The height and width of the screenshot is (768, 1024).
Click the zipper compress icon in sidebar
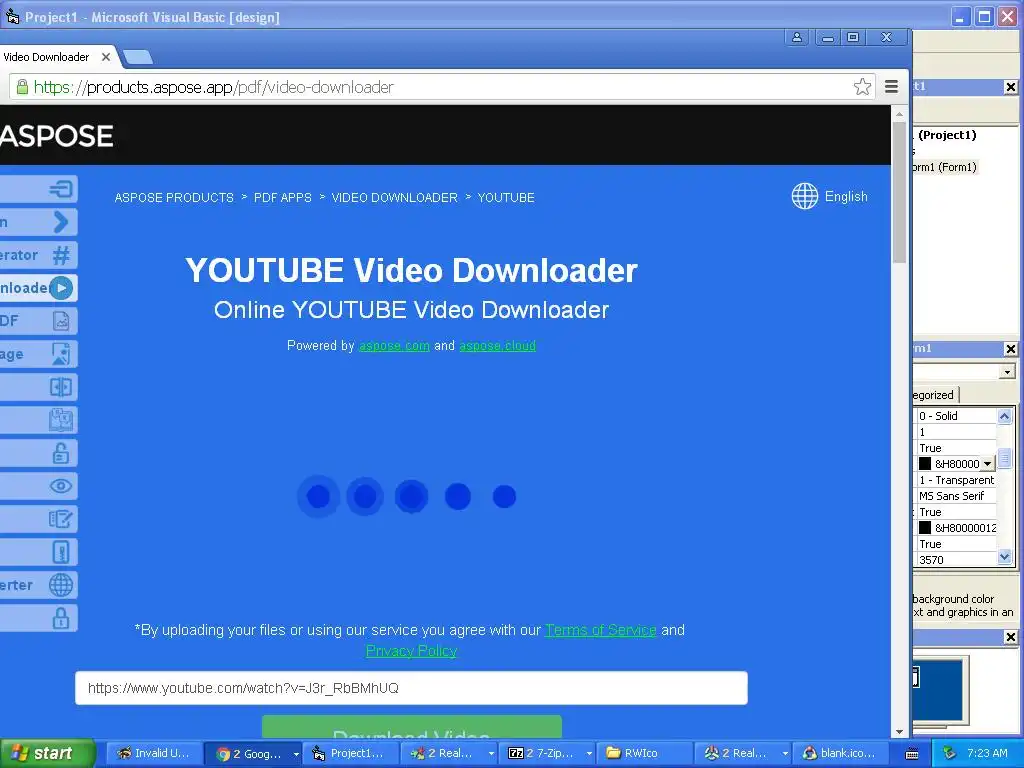pyautogui.click(x=61, y=552)
